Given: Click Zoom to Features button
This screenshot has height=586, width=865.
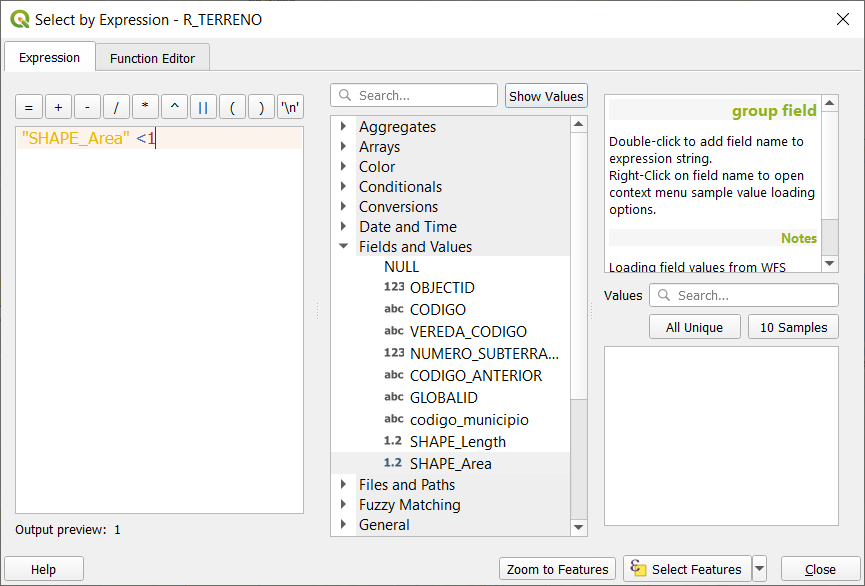Looking at the screenshot, I should click(x=557, y=569).
